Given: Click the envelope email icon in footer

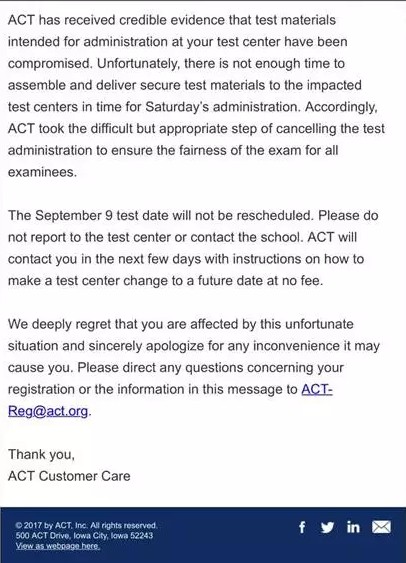Looking at the screenshot, I should [381, 527].
